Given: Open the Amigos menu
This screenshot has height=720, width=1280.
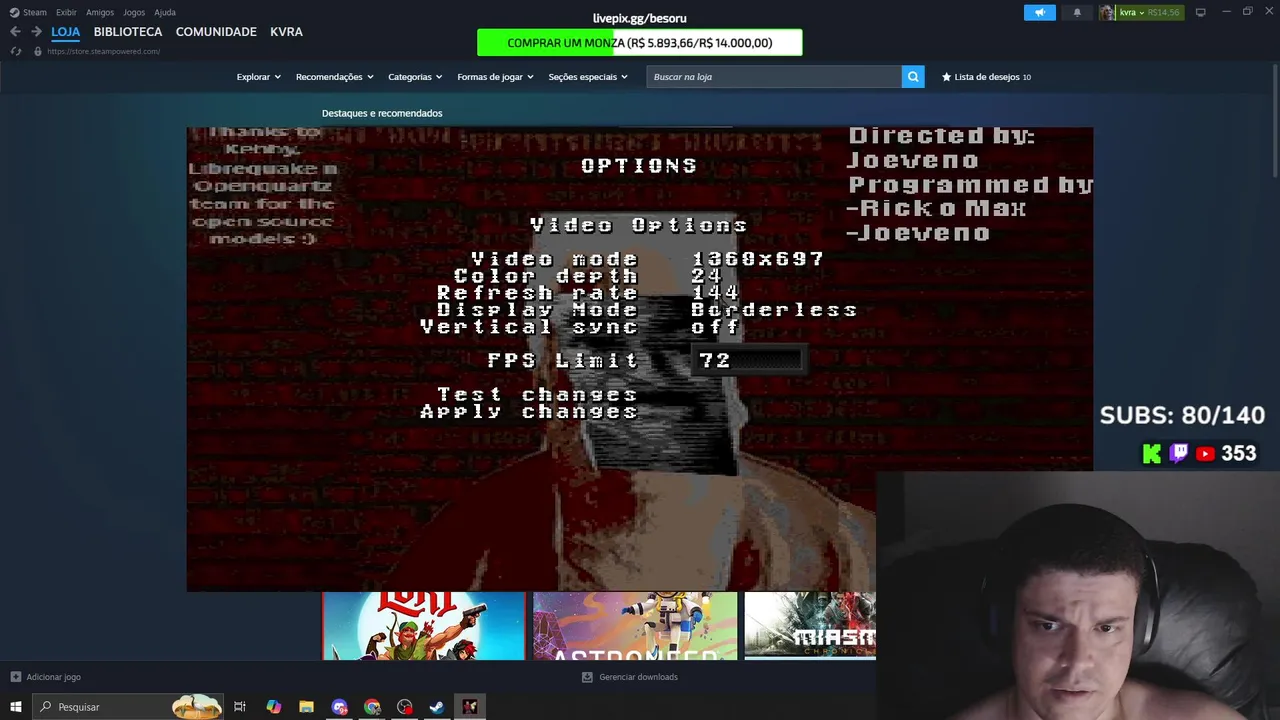Looking at the screenshot, I should (100, 12).
